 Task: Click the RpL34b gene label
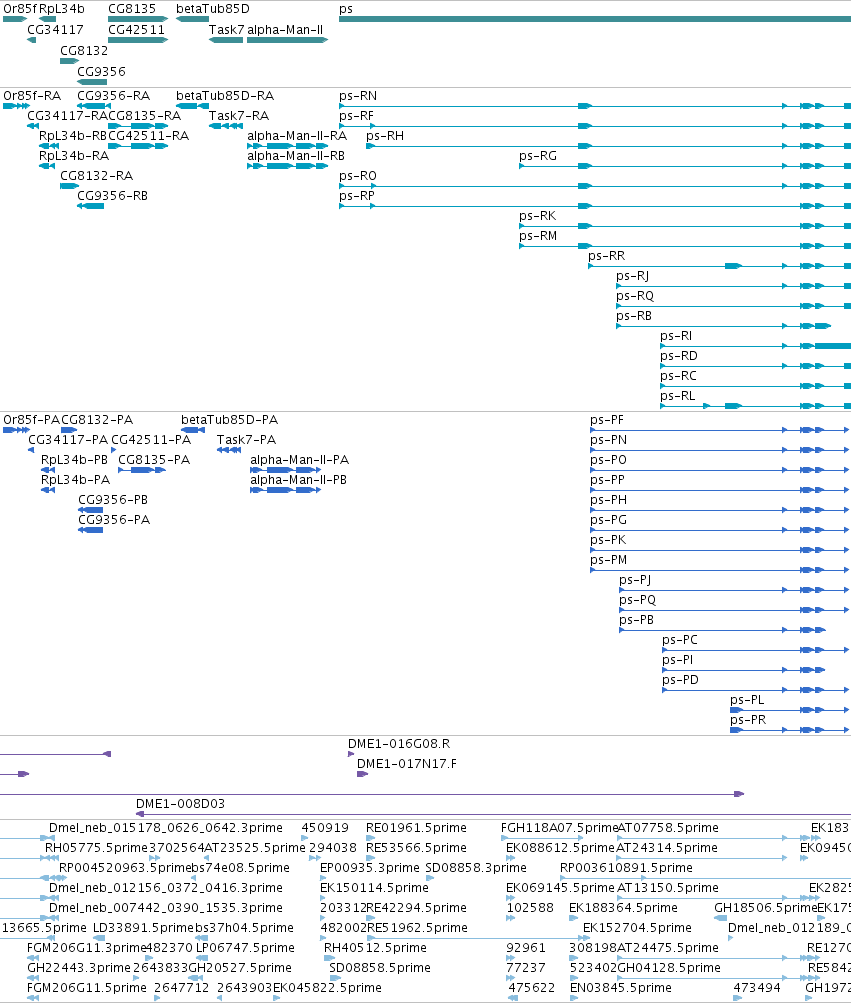[x=61, y=9]
